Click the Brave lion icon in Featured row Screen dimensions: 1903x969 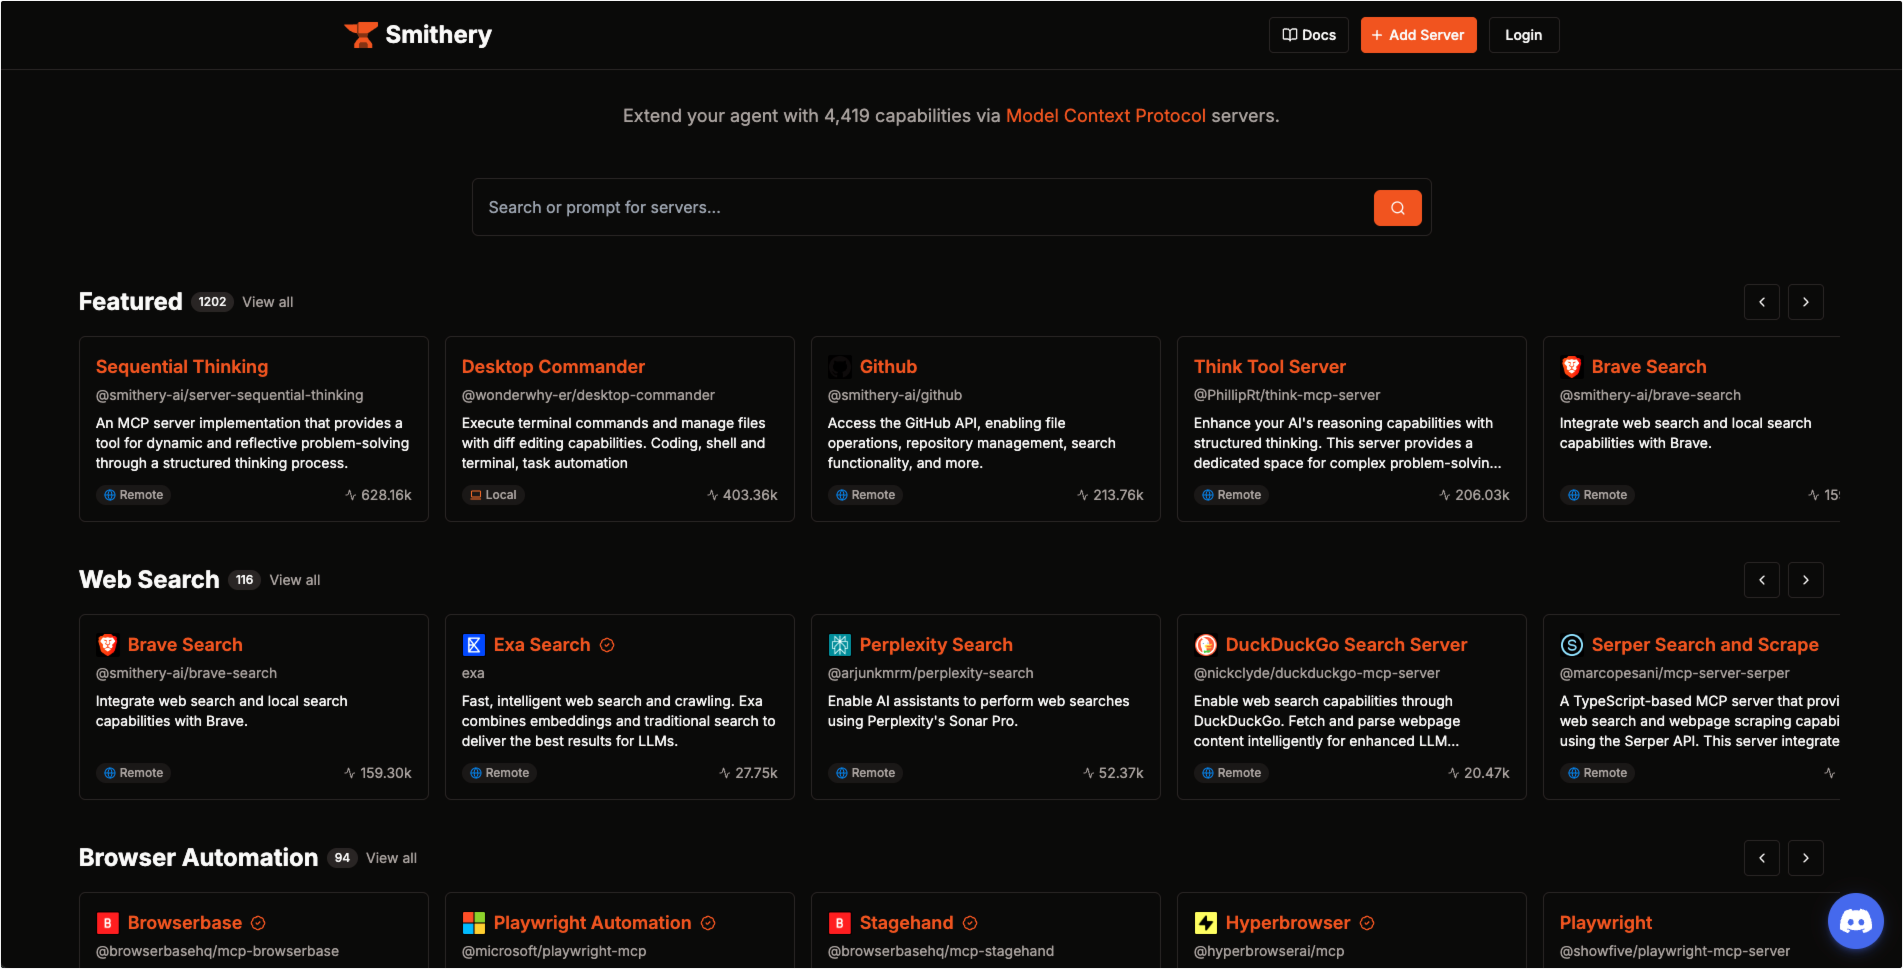(x=1571, y=367)
